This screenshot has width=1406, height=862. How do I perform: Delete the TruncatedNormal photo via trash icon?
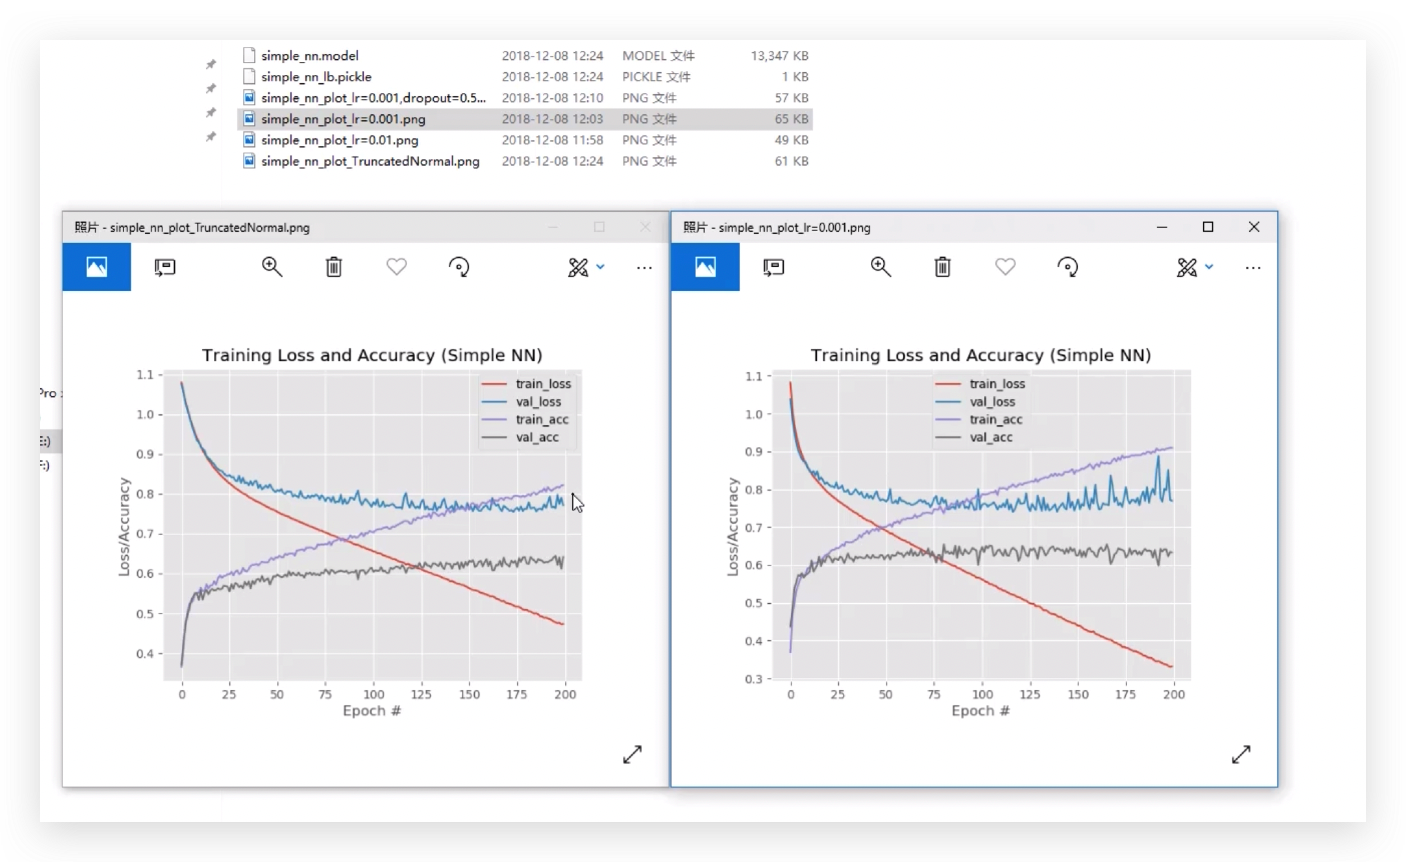click(x=334, y=267)
